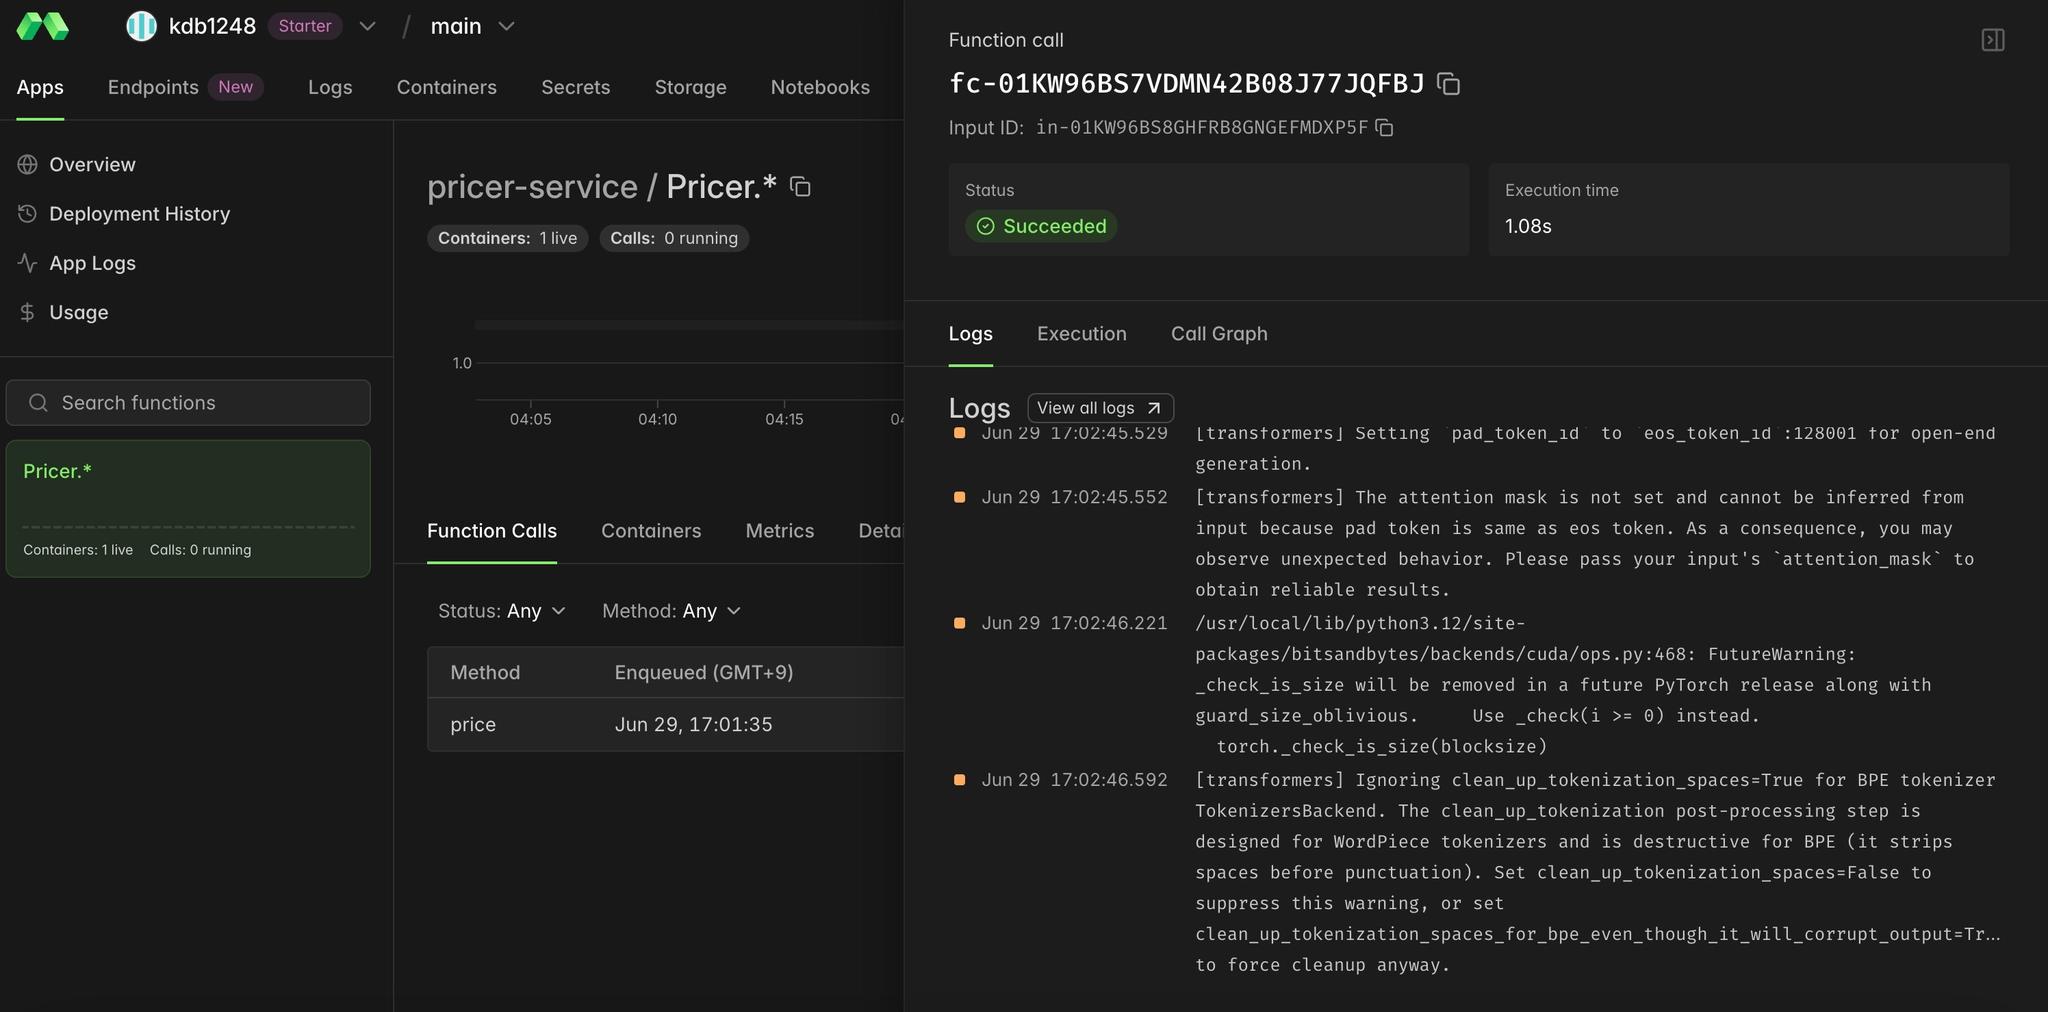Switch to the Call Graph tab
This screenshot has width=2048, height=1012.
[x=1219, y=334]
